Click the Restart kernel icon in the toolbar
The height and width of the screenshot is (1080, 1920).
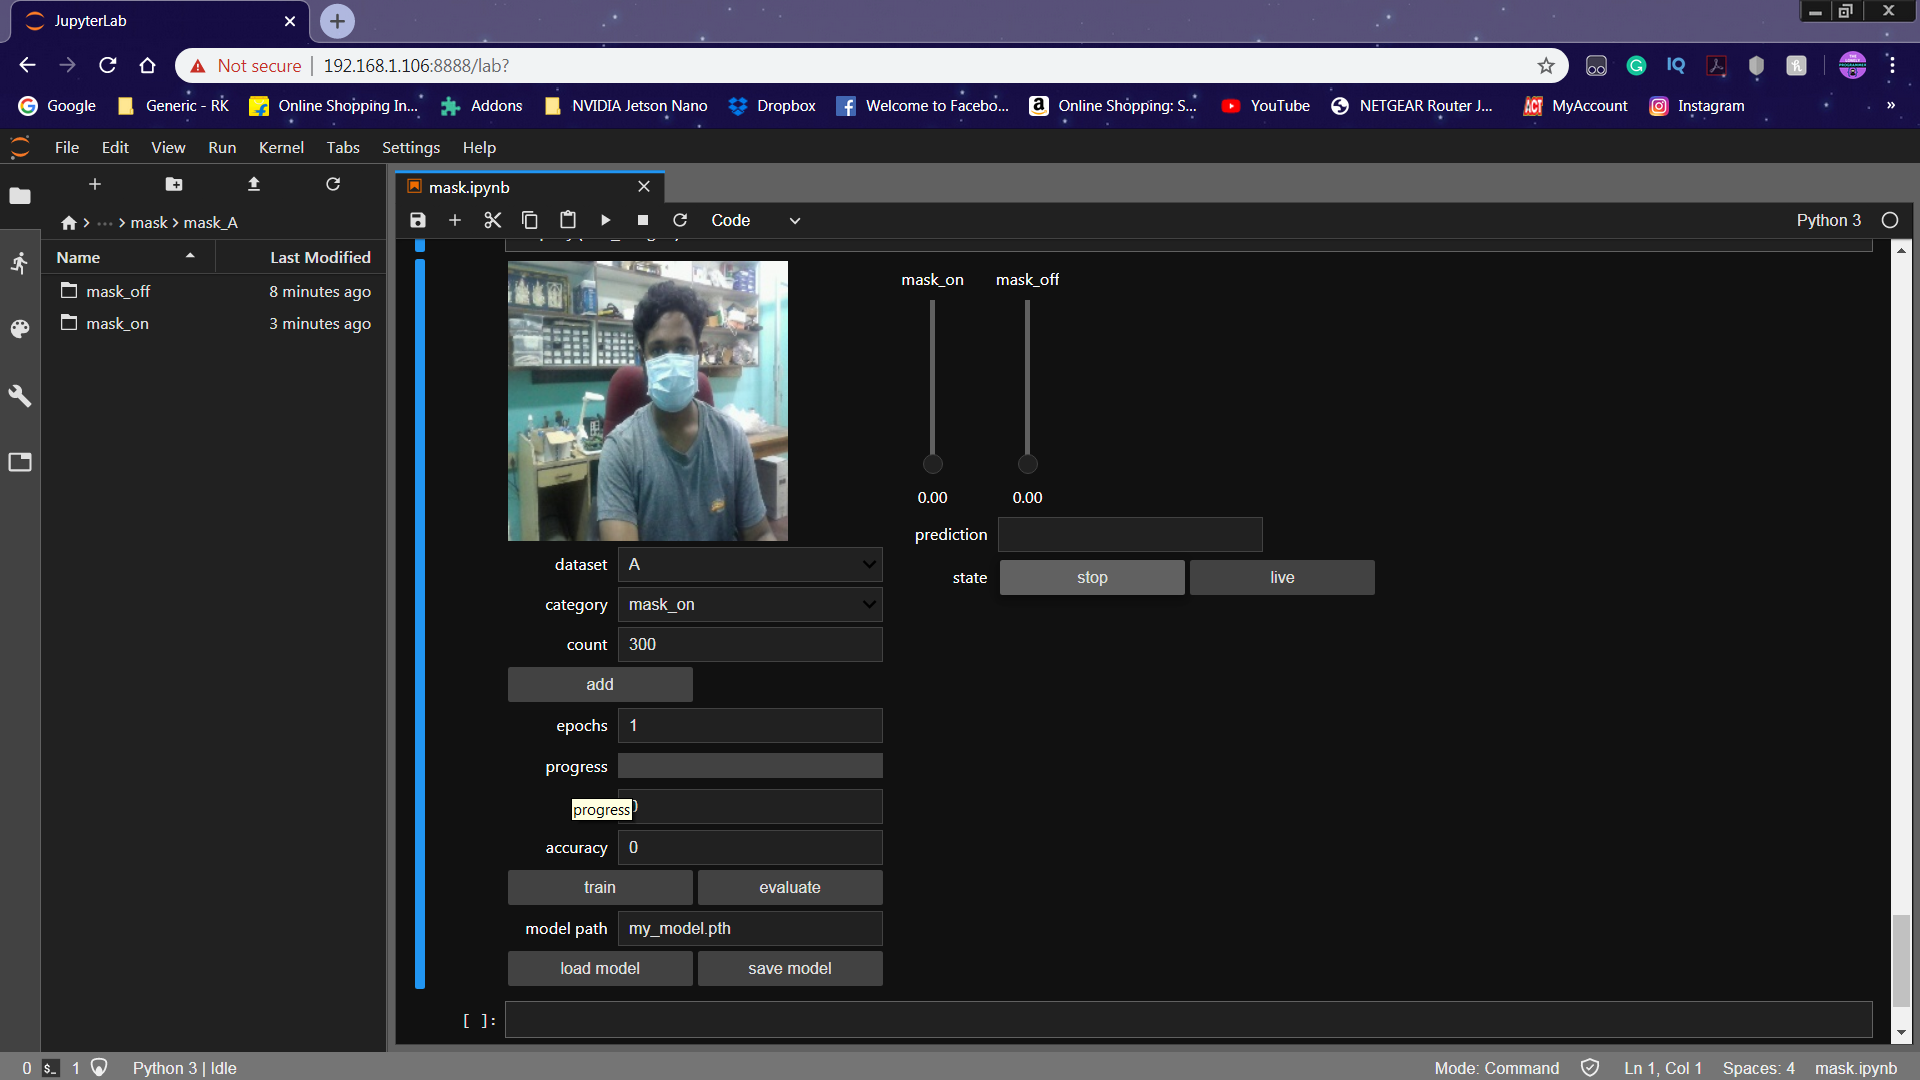pos(680,220)
